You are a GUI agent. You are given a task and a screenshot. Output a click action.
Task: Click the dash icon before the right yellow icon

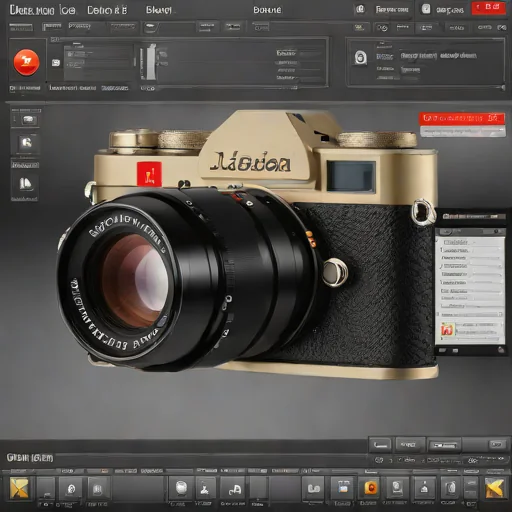pyautogui.click(x=471, y=488)
